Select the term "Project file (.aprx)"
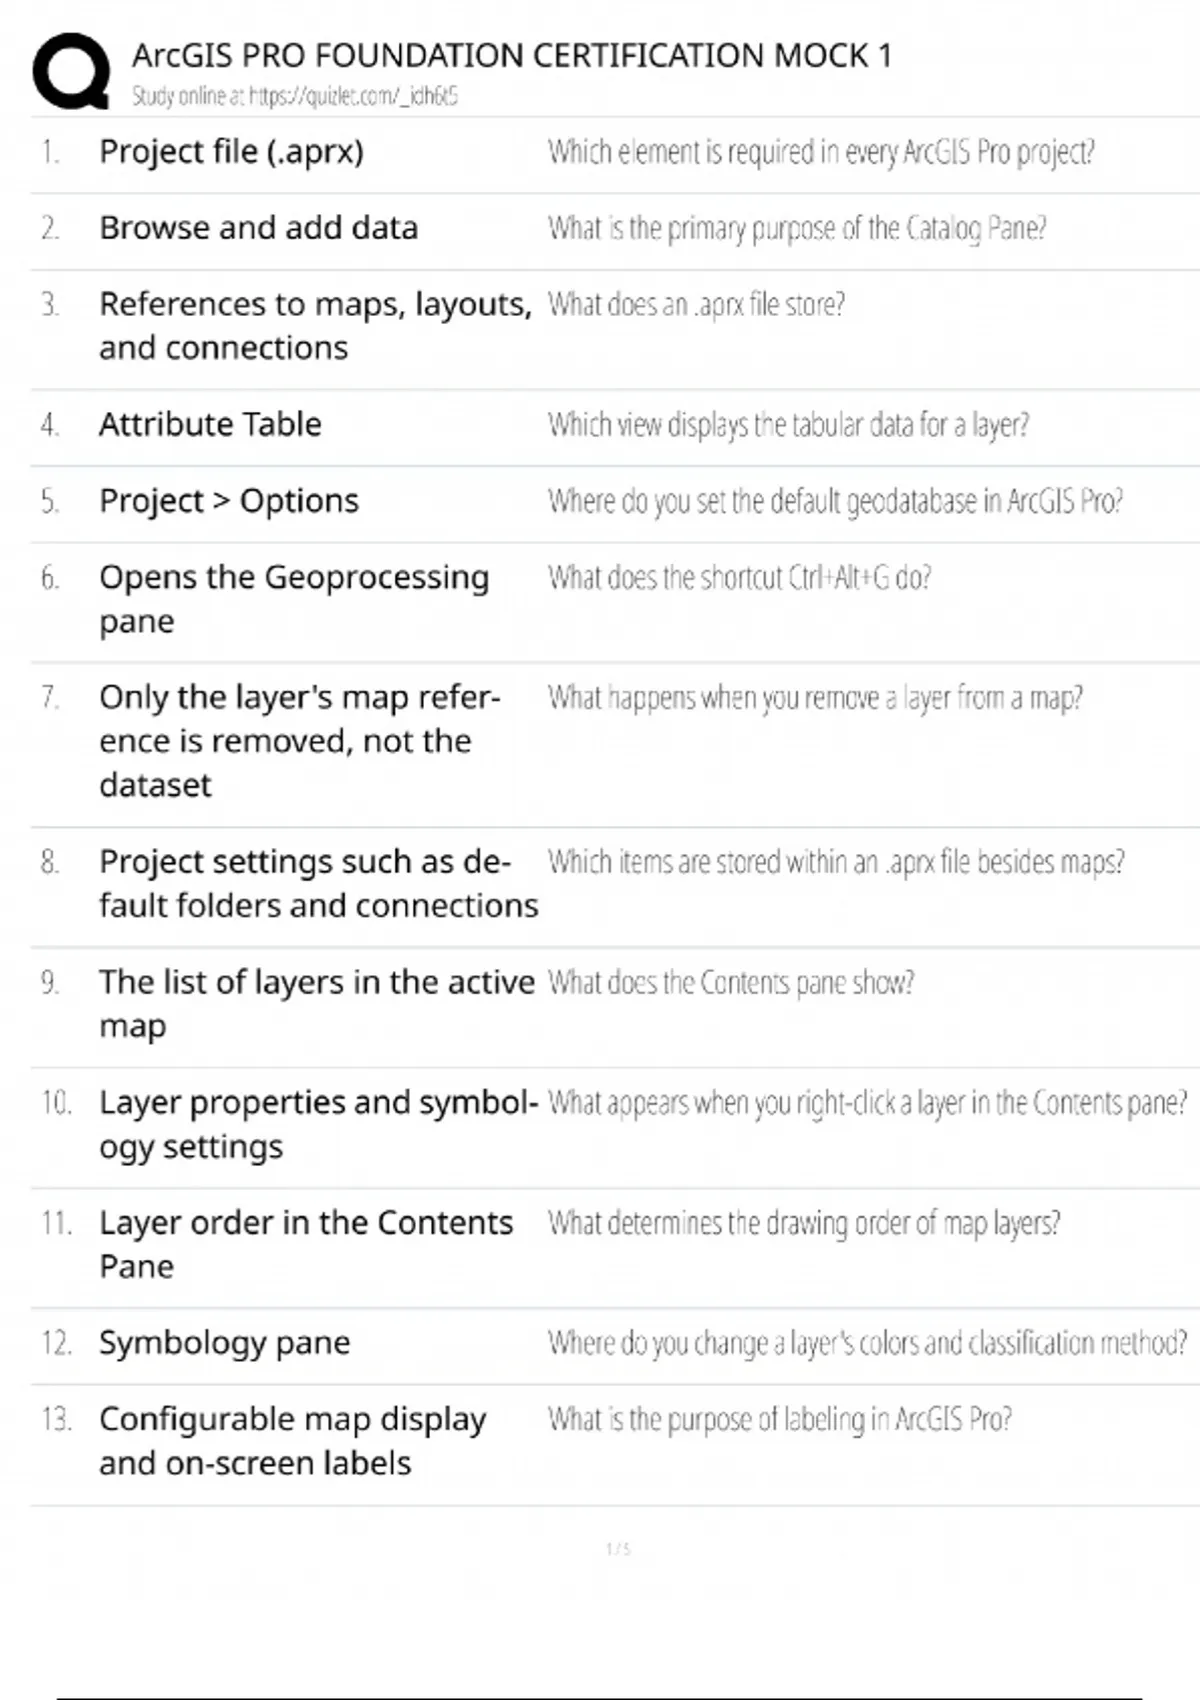The width and height of the screenshot is (1200, 1700). click(x=231, y=152)
